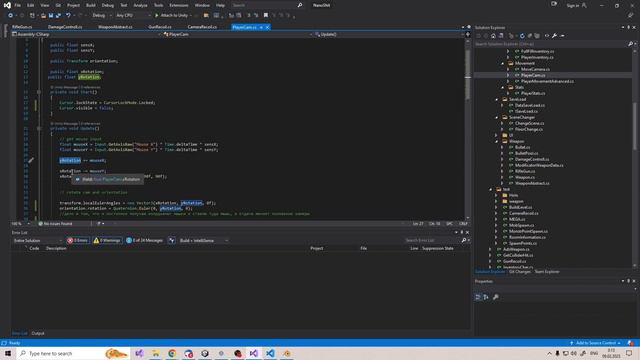The height and width of the screenshot is (360, 640).
Task: Click Refresh icon in Solution Explorer toolbar
Action: click(x=522, y=36)
